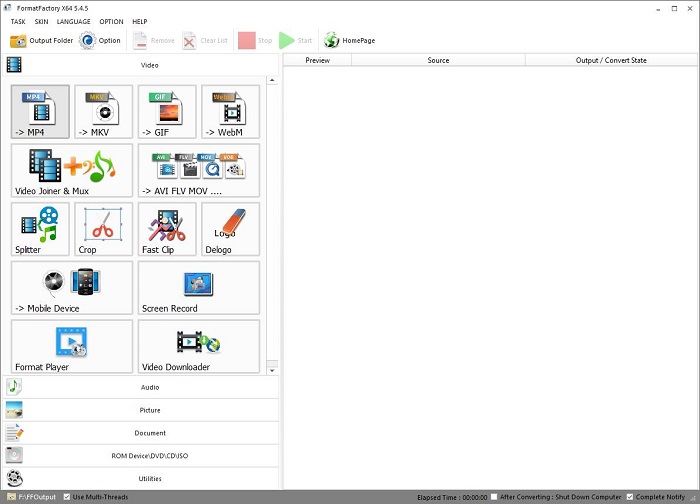Viewport: 700px width, 504px height.
Task: Expand the Utilities category
Action: tap(141, 478)
